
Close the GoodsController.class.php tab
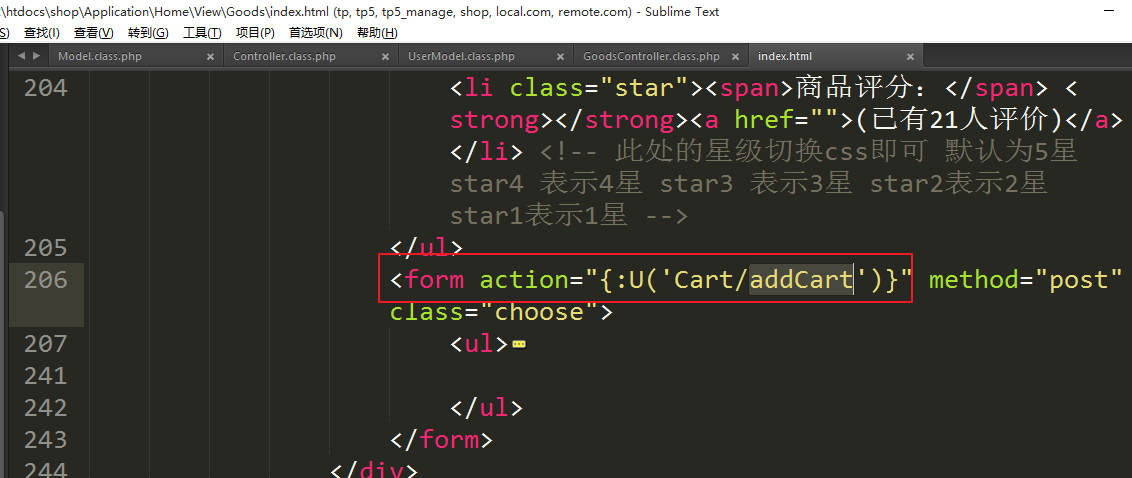tap(735, 56)
